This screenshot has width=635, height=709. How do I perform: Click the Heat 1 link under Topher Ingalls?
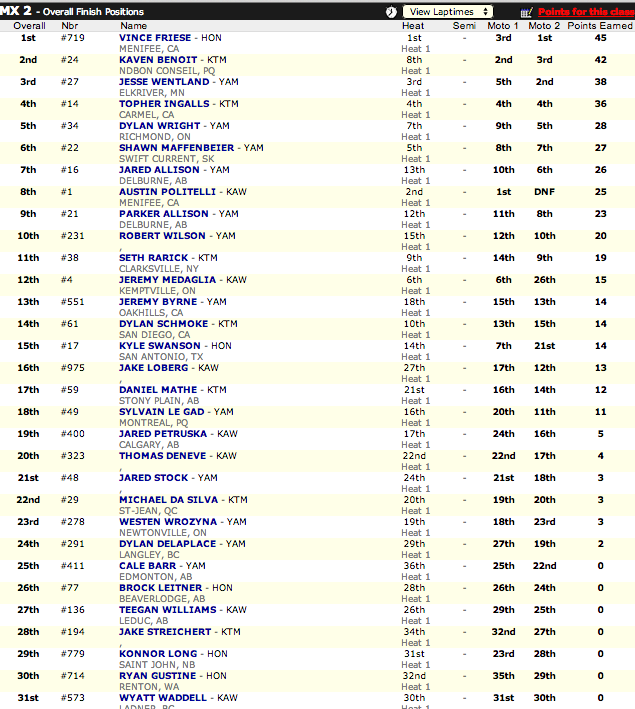coord(415,114)
